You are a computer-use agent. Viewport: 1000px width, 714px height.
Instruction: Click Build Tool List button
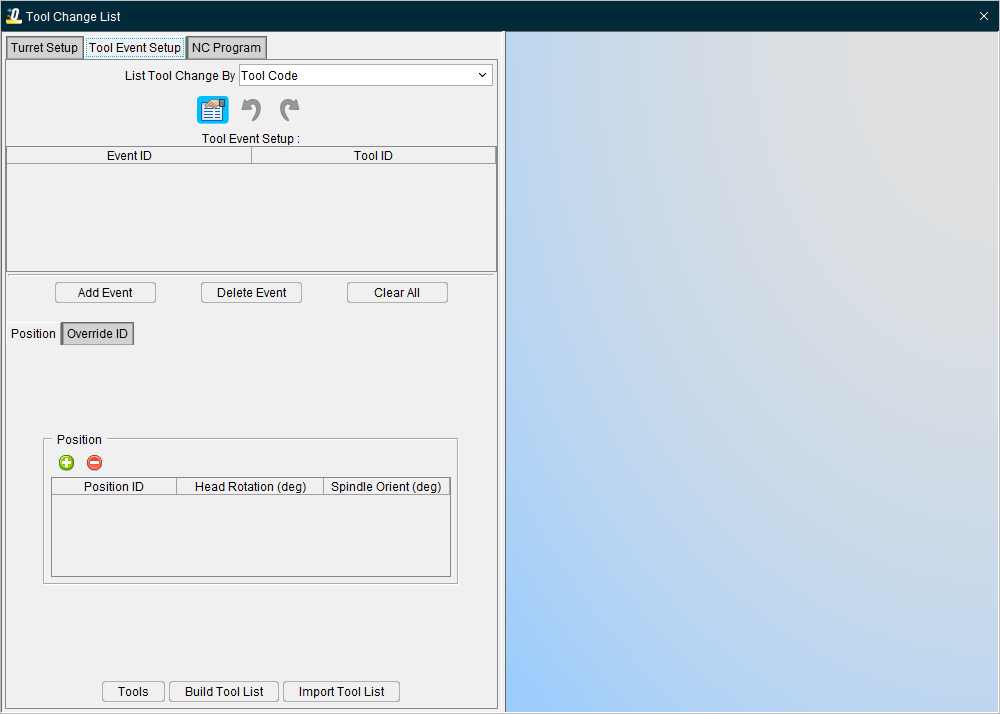(224, 692)
